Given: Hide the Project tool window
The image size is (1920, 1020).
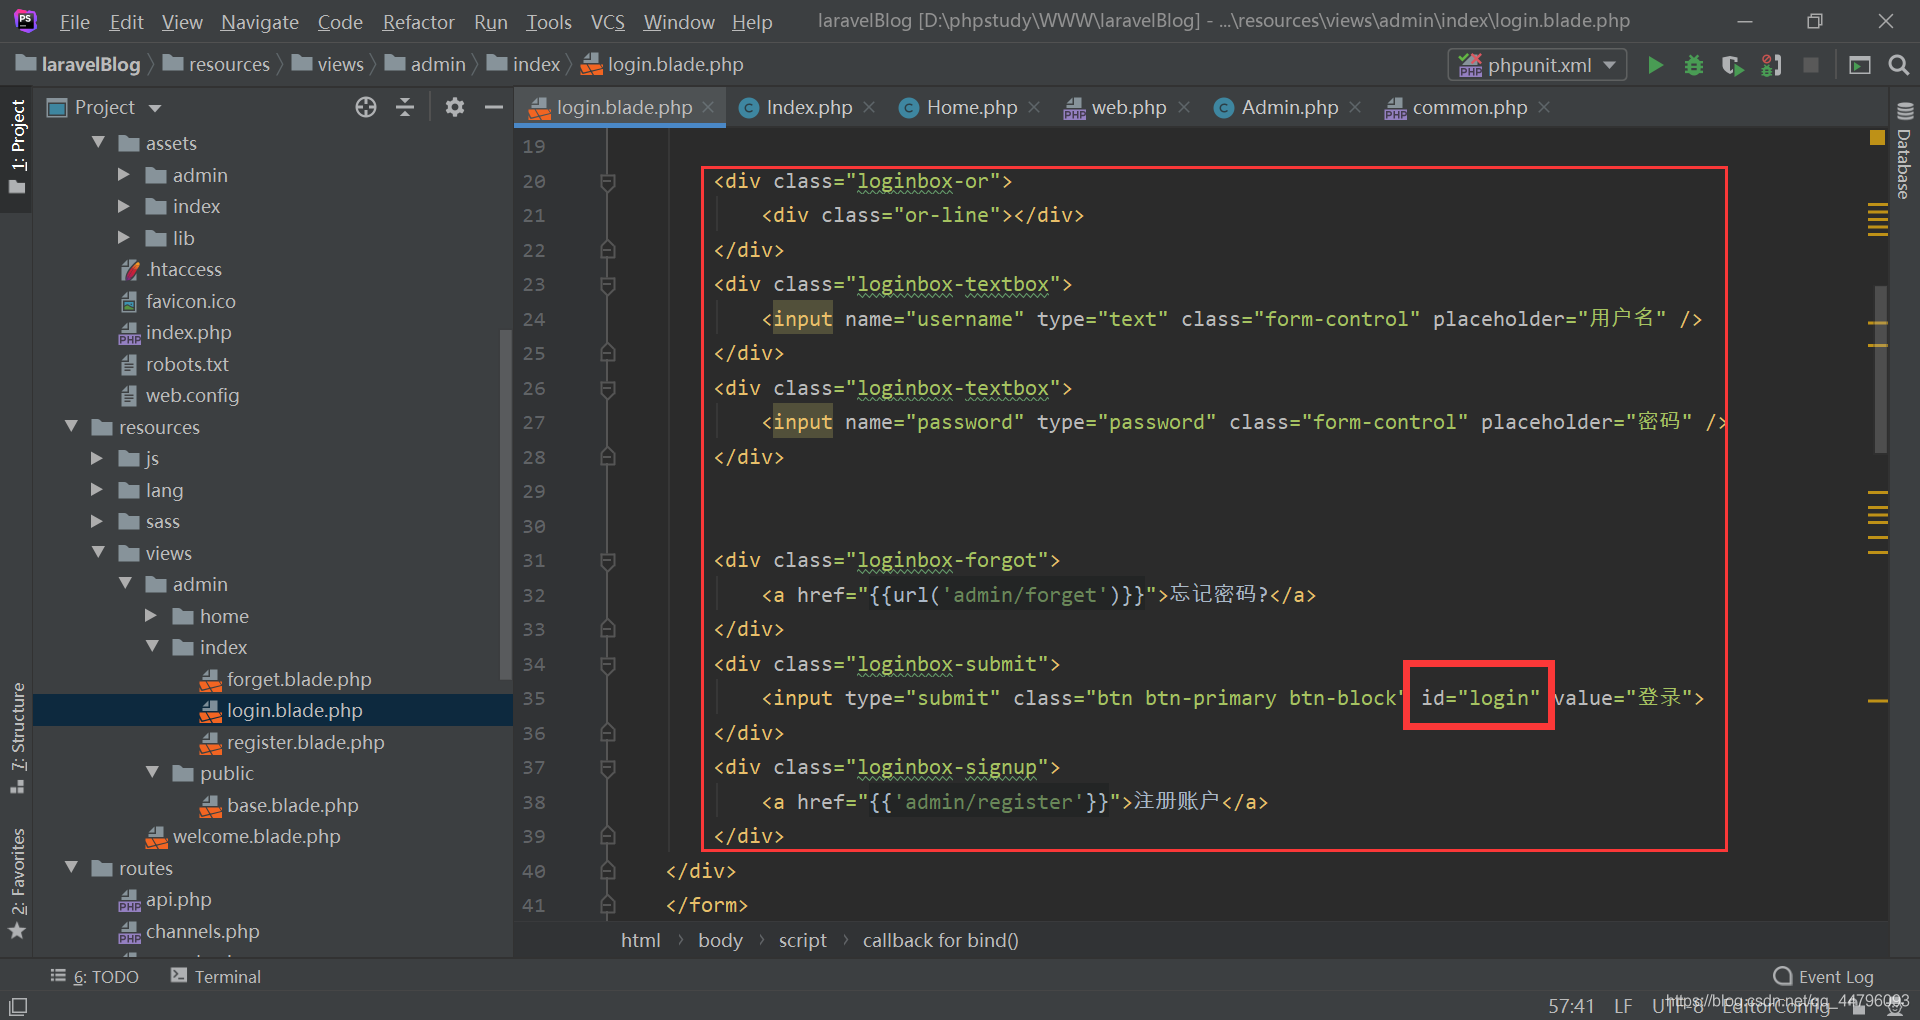Looking at the screenshot, I should (494, 107).
